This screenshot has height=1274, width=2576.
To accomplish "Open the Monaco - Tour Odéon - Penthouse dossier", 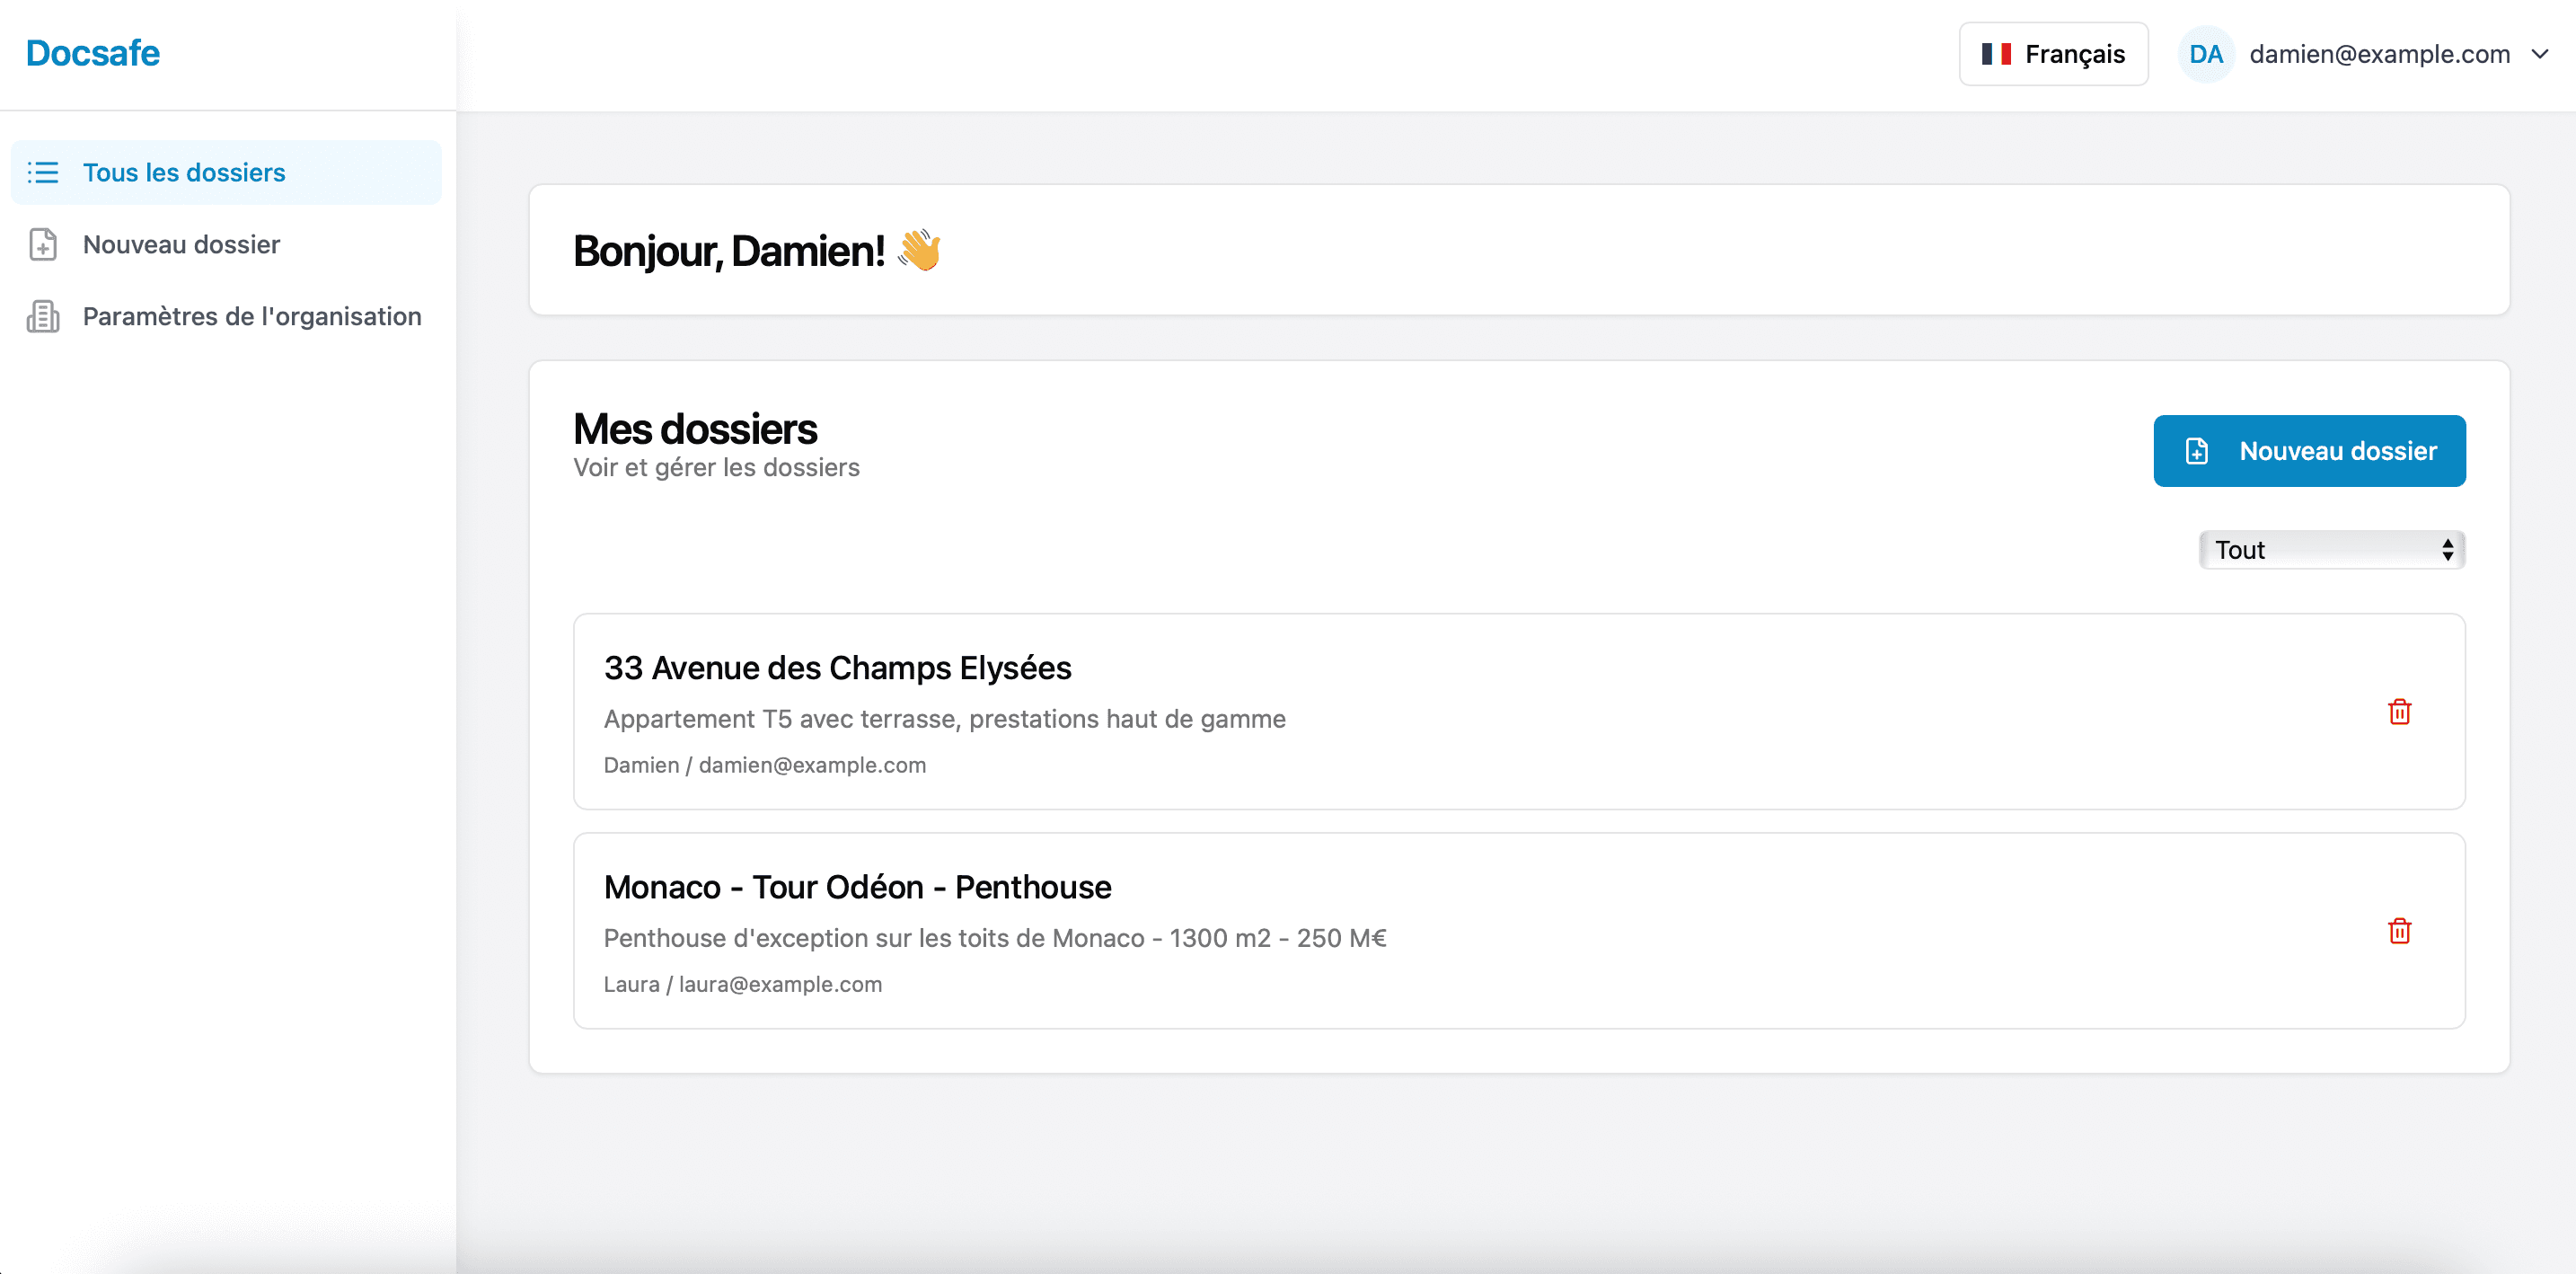I will click(857, 887).
